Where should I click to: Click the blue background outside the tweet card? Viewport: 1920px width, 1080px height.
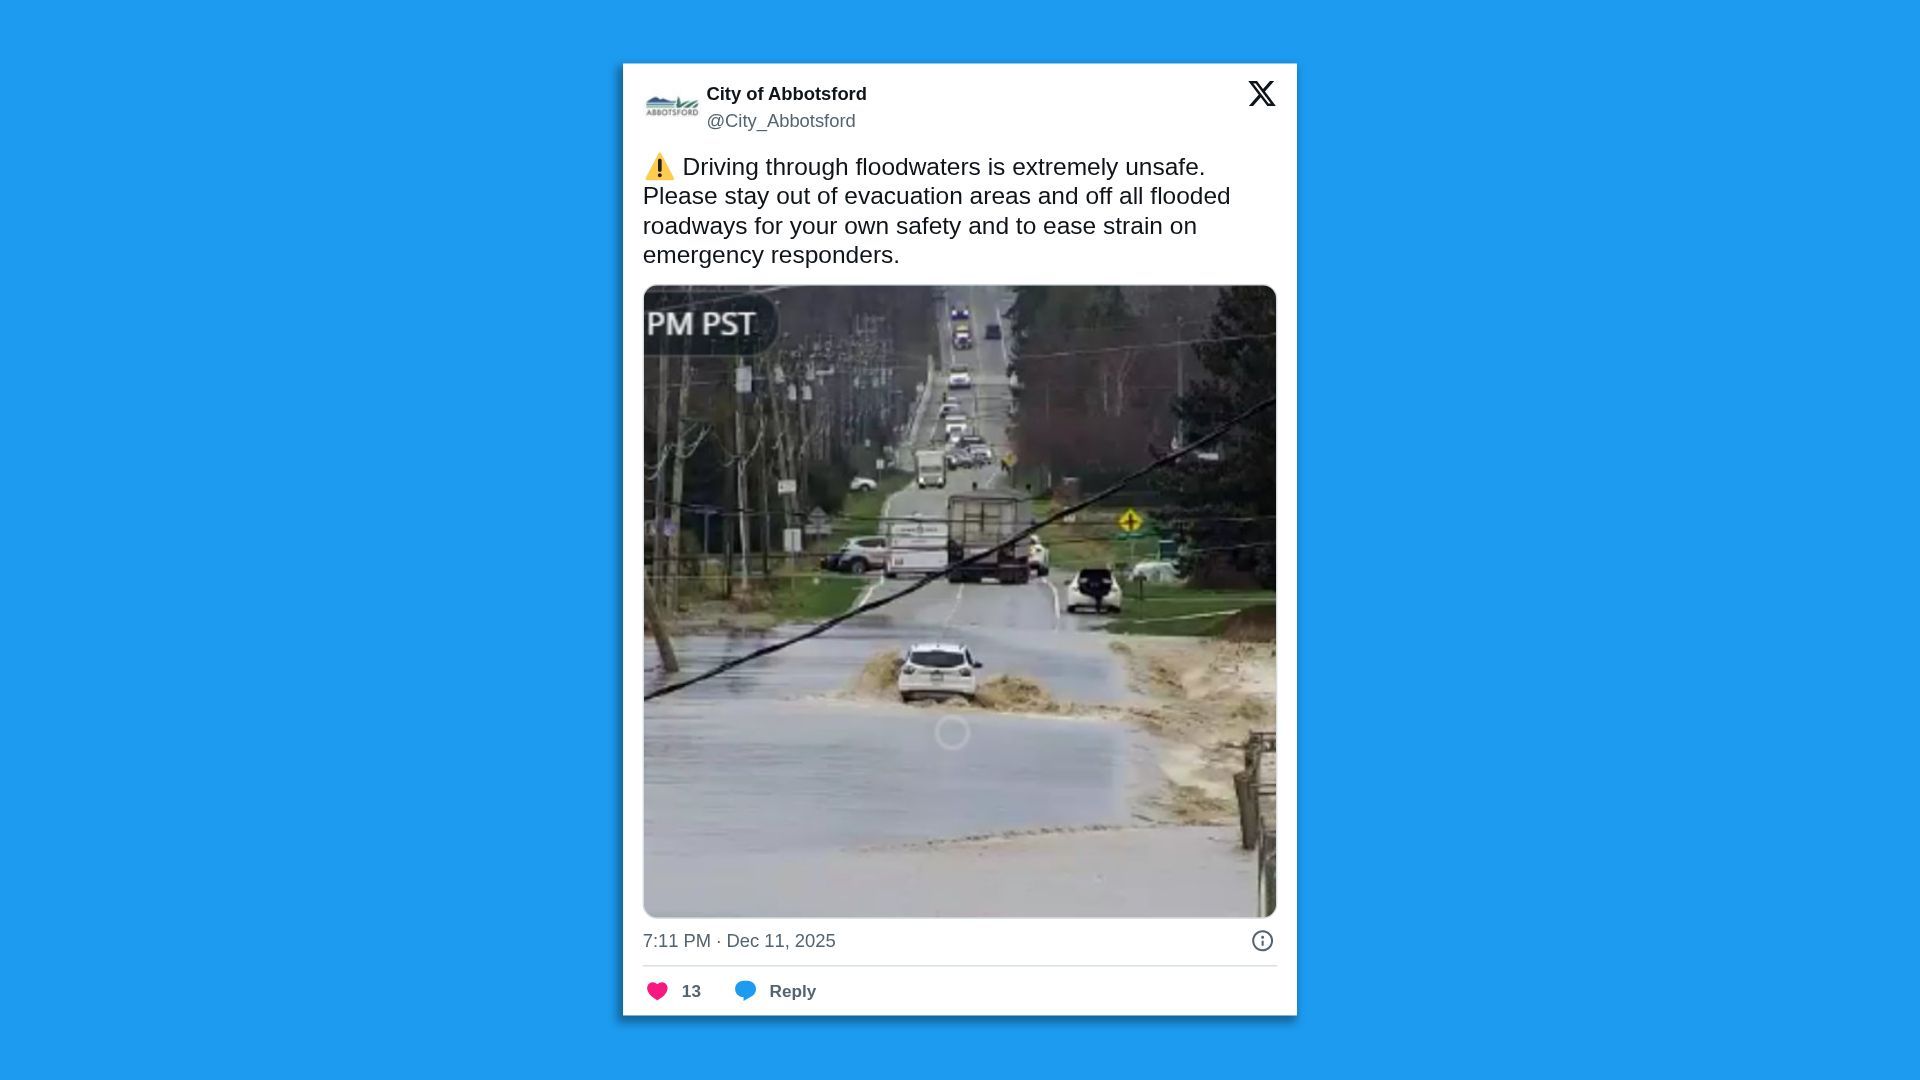pyautogui.click(x=300, y=540)
